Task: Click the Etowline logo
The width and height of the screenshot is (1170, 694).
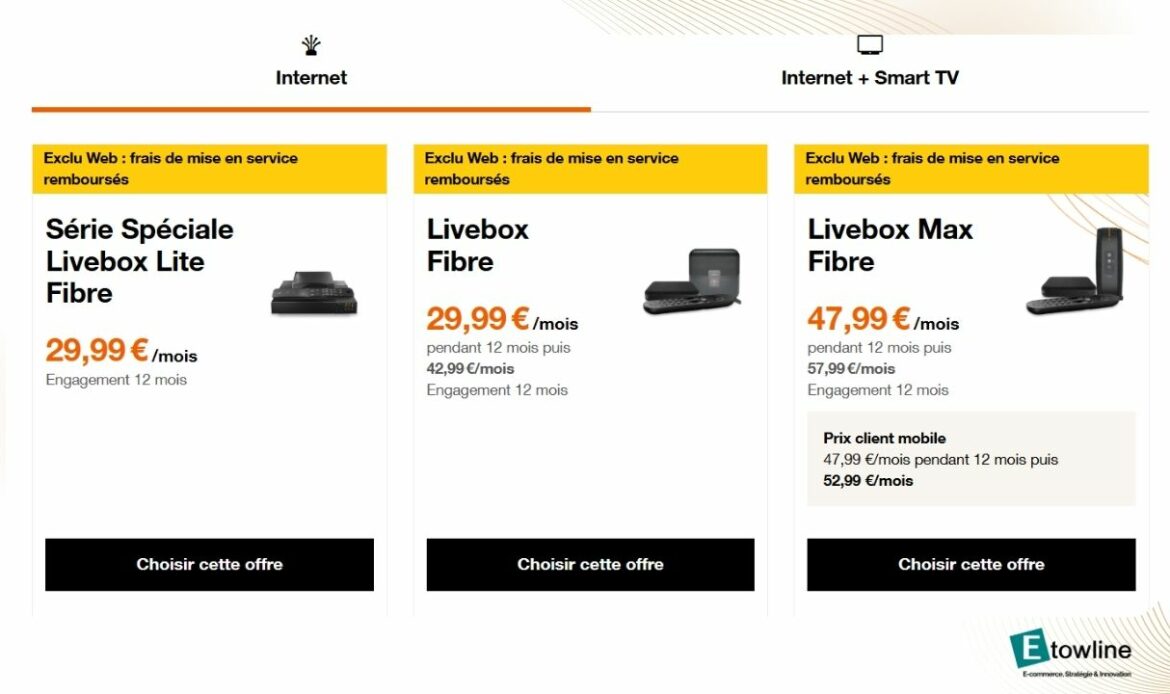Action: (1070, 654)
